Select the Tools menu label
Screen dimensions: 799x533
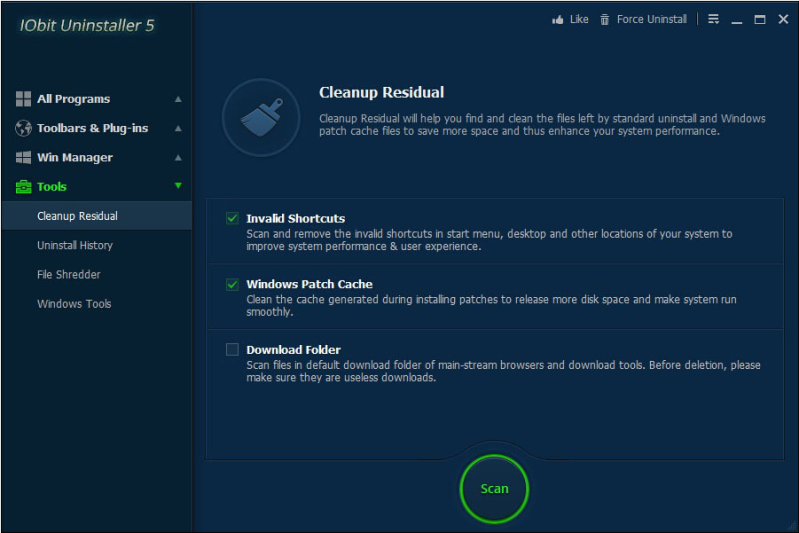pyautogui.click(x=52, y=187)
